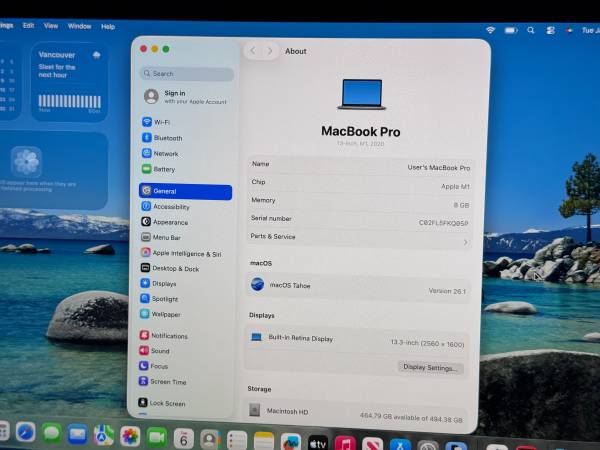This screenshot has height=450, width=600.
Task: Open Screen Time settings
Action: click(x=168, y=382)
